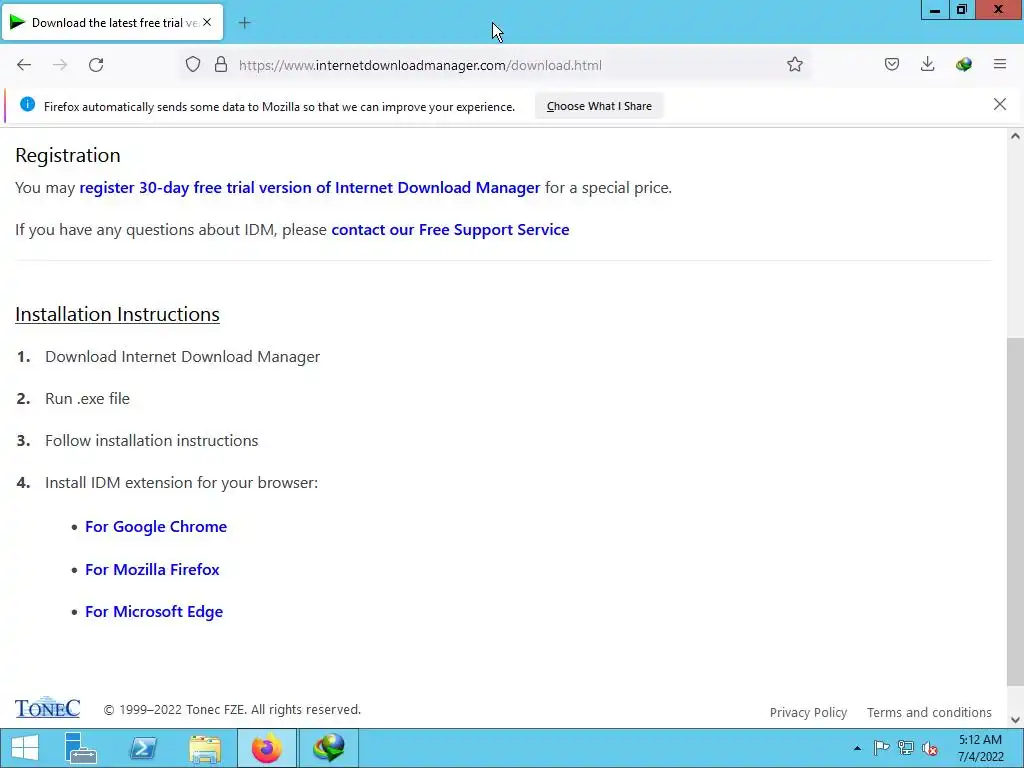This screenshot has height=768, width=1024.
Task: Open the Windows Start menu
Action: [x=25, y=748]
